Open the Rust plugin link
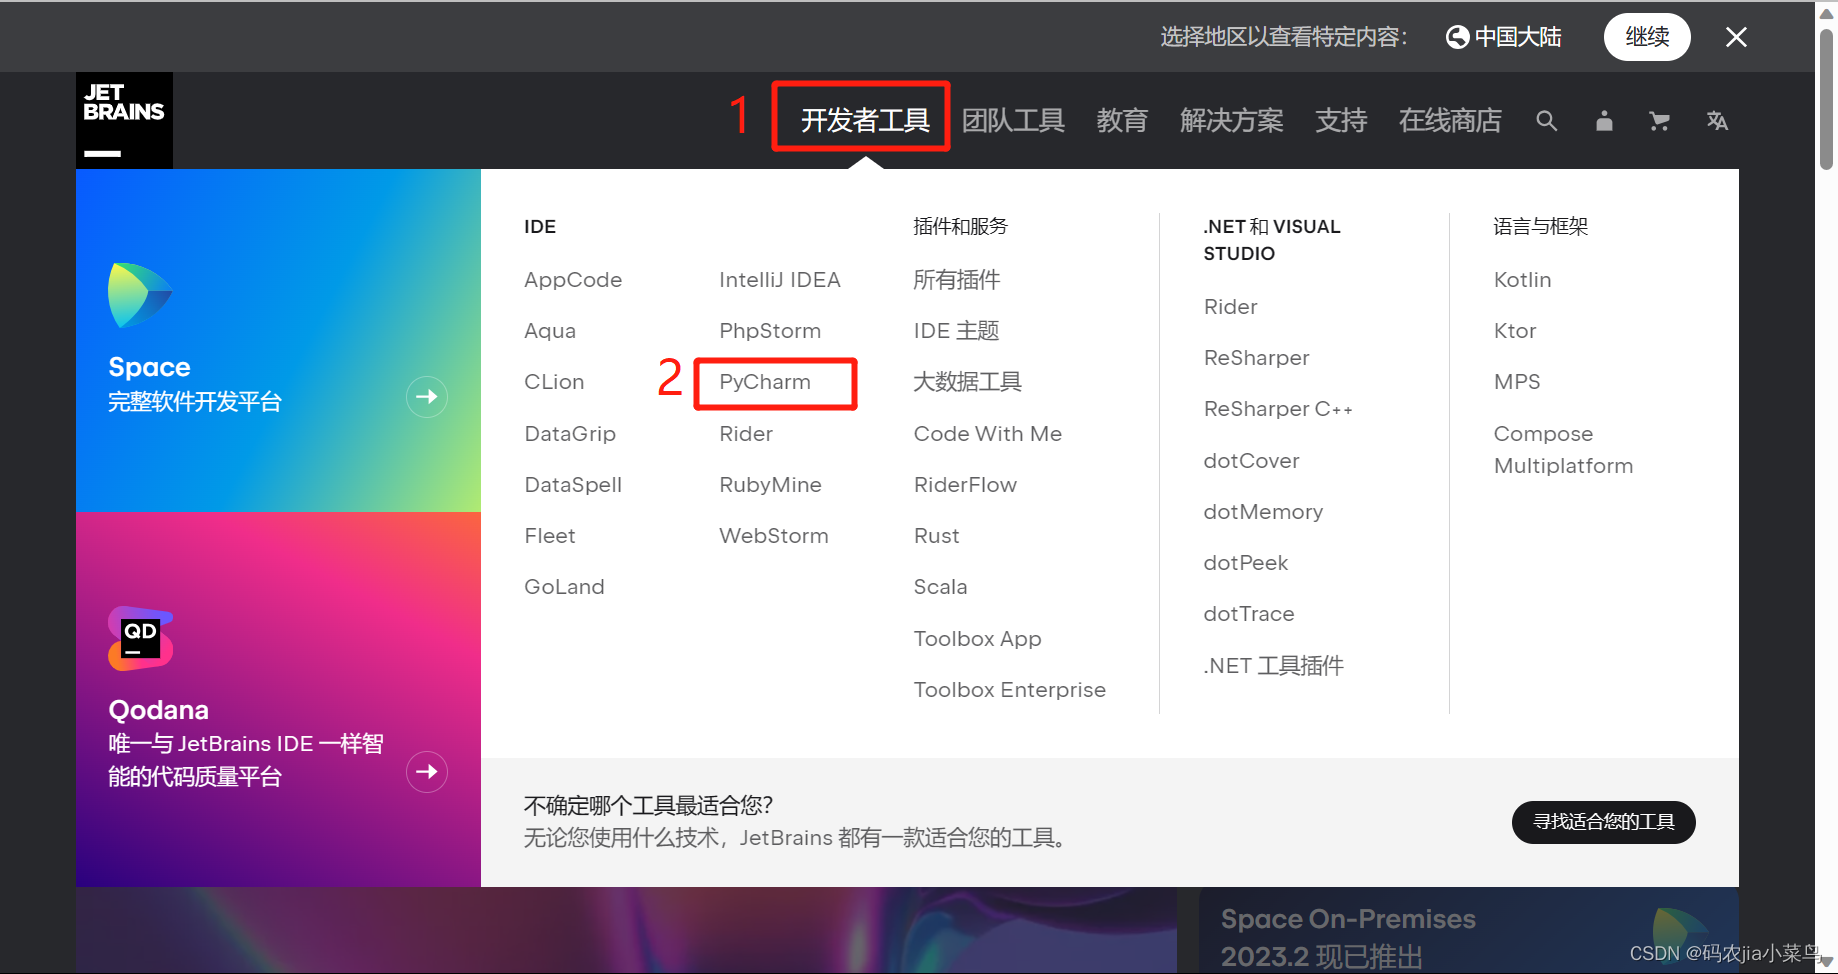Screen dimensions: 1838x974 (936, 536)
